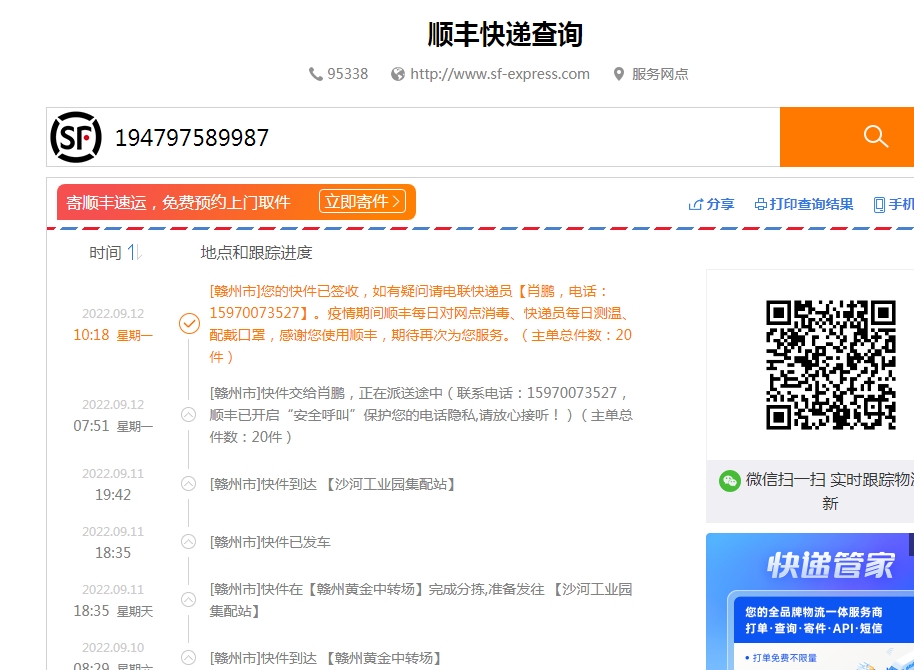914x670 pixels.
Task: Toggle the time sort order arrows
Action: 135,252
